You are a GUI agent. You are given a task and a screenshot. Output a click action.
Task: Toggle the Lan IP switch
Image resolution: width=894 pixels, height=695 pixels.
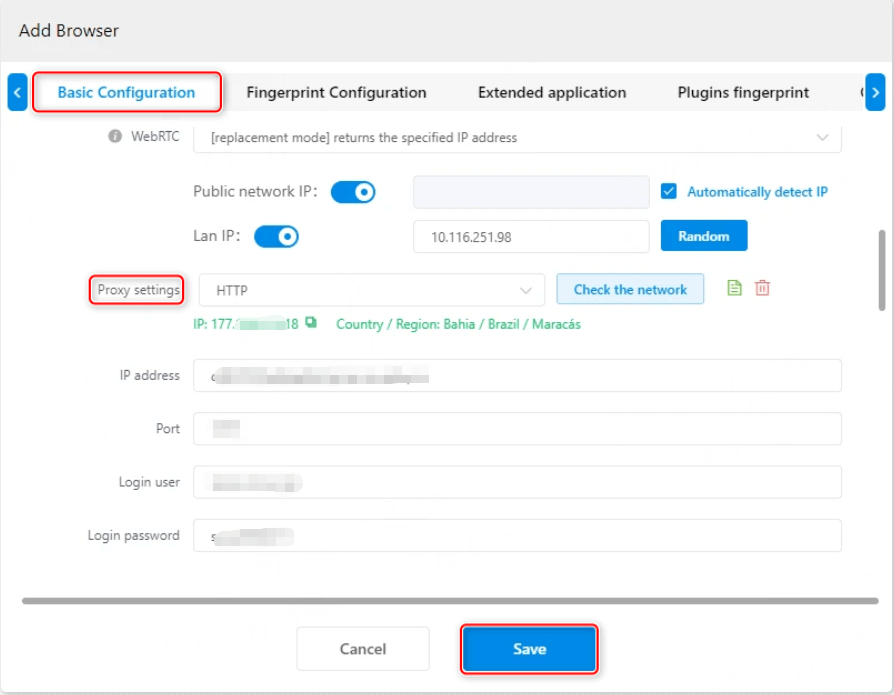point(276,236)
